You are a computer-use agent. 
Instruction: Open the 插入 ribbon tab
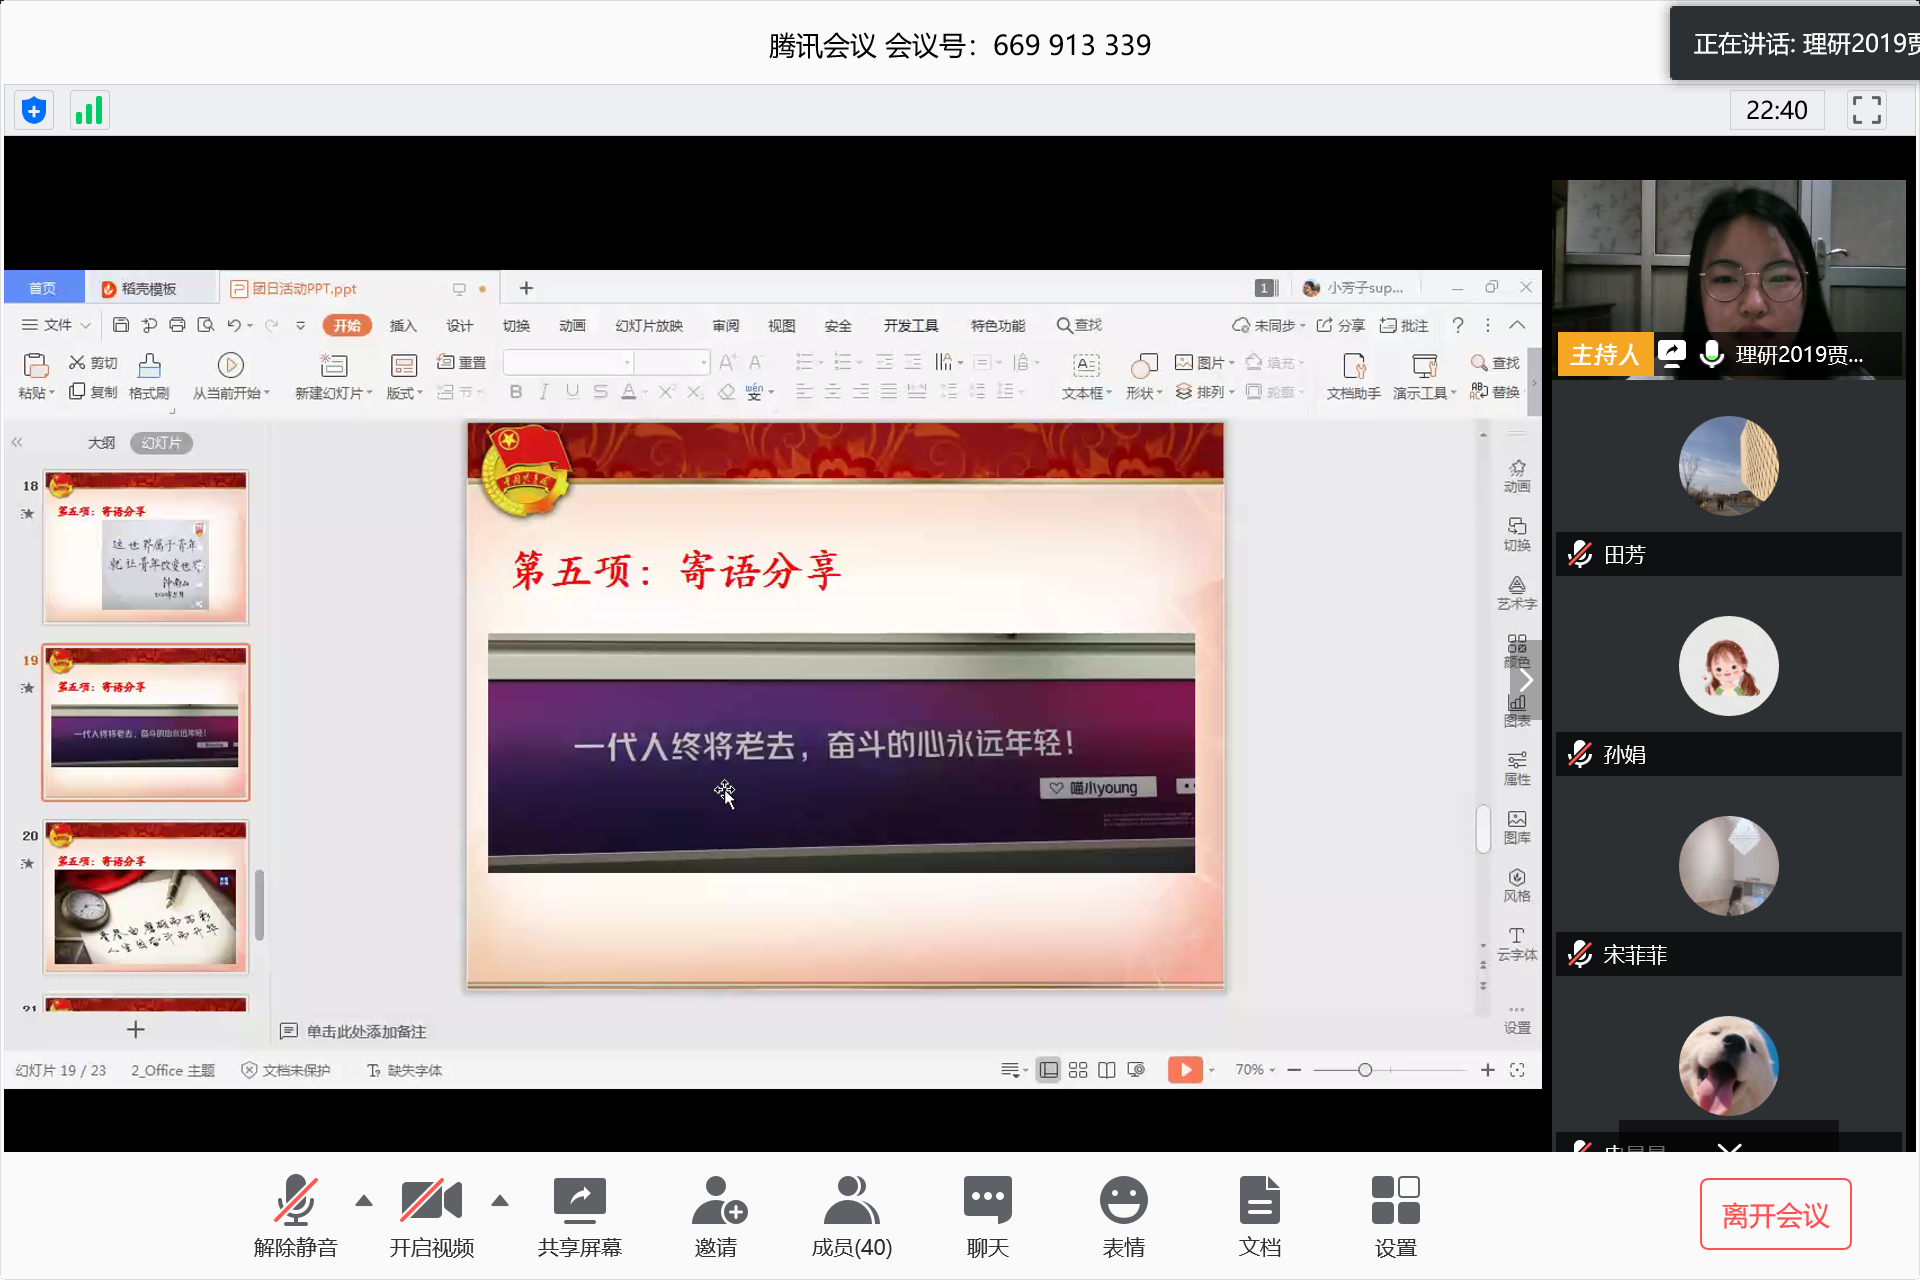point(403,325)
